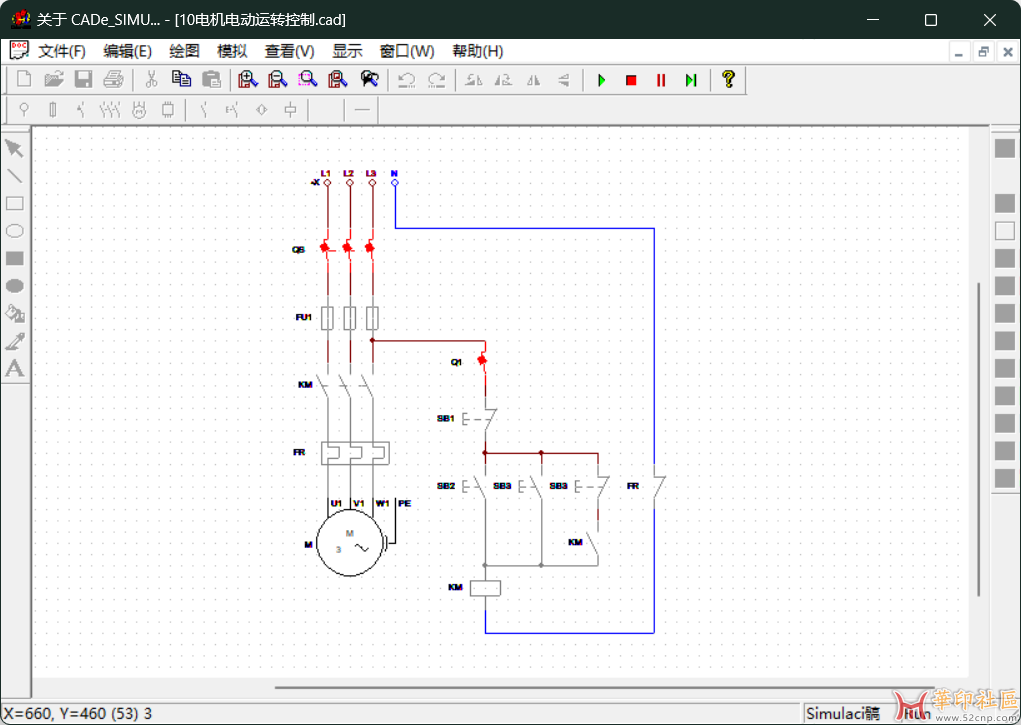
Task: Select the hollow rectangle tool
Action: tap(14, 203)
